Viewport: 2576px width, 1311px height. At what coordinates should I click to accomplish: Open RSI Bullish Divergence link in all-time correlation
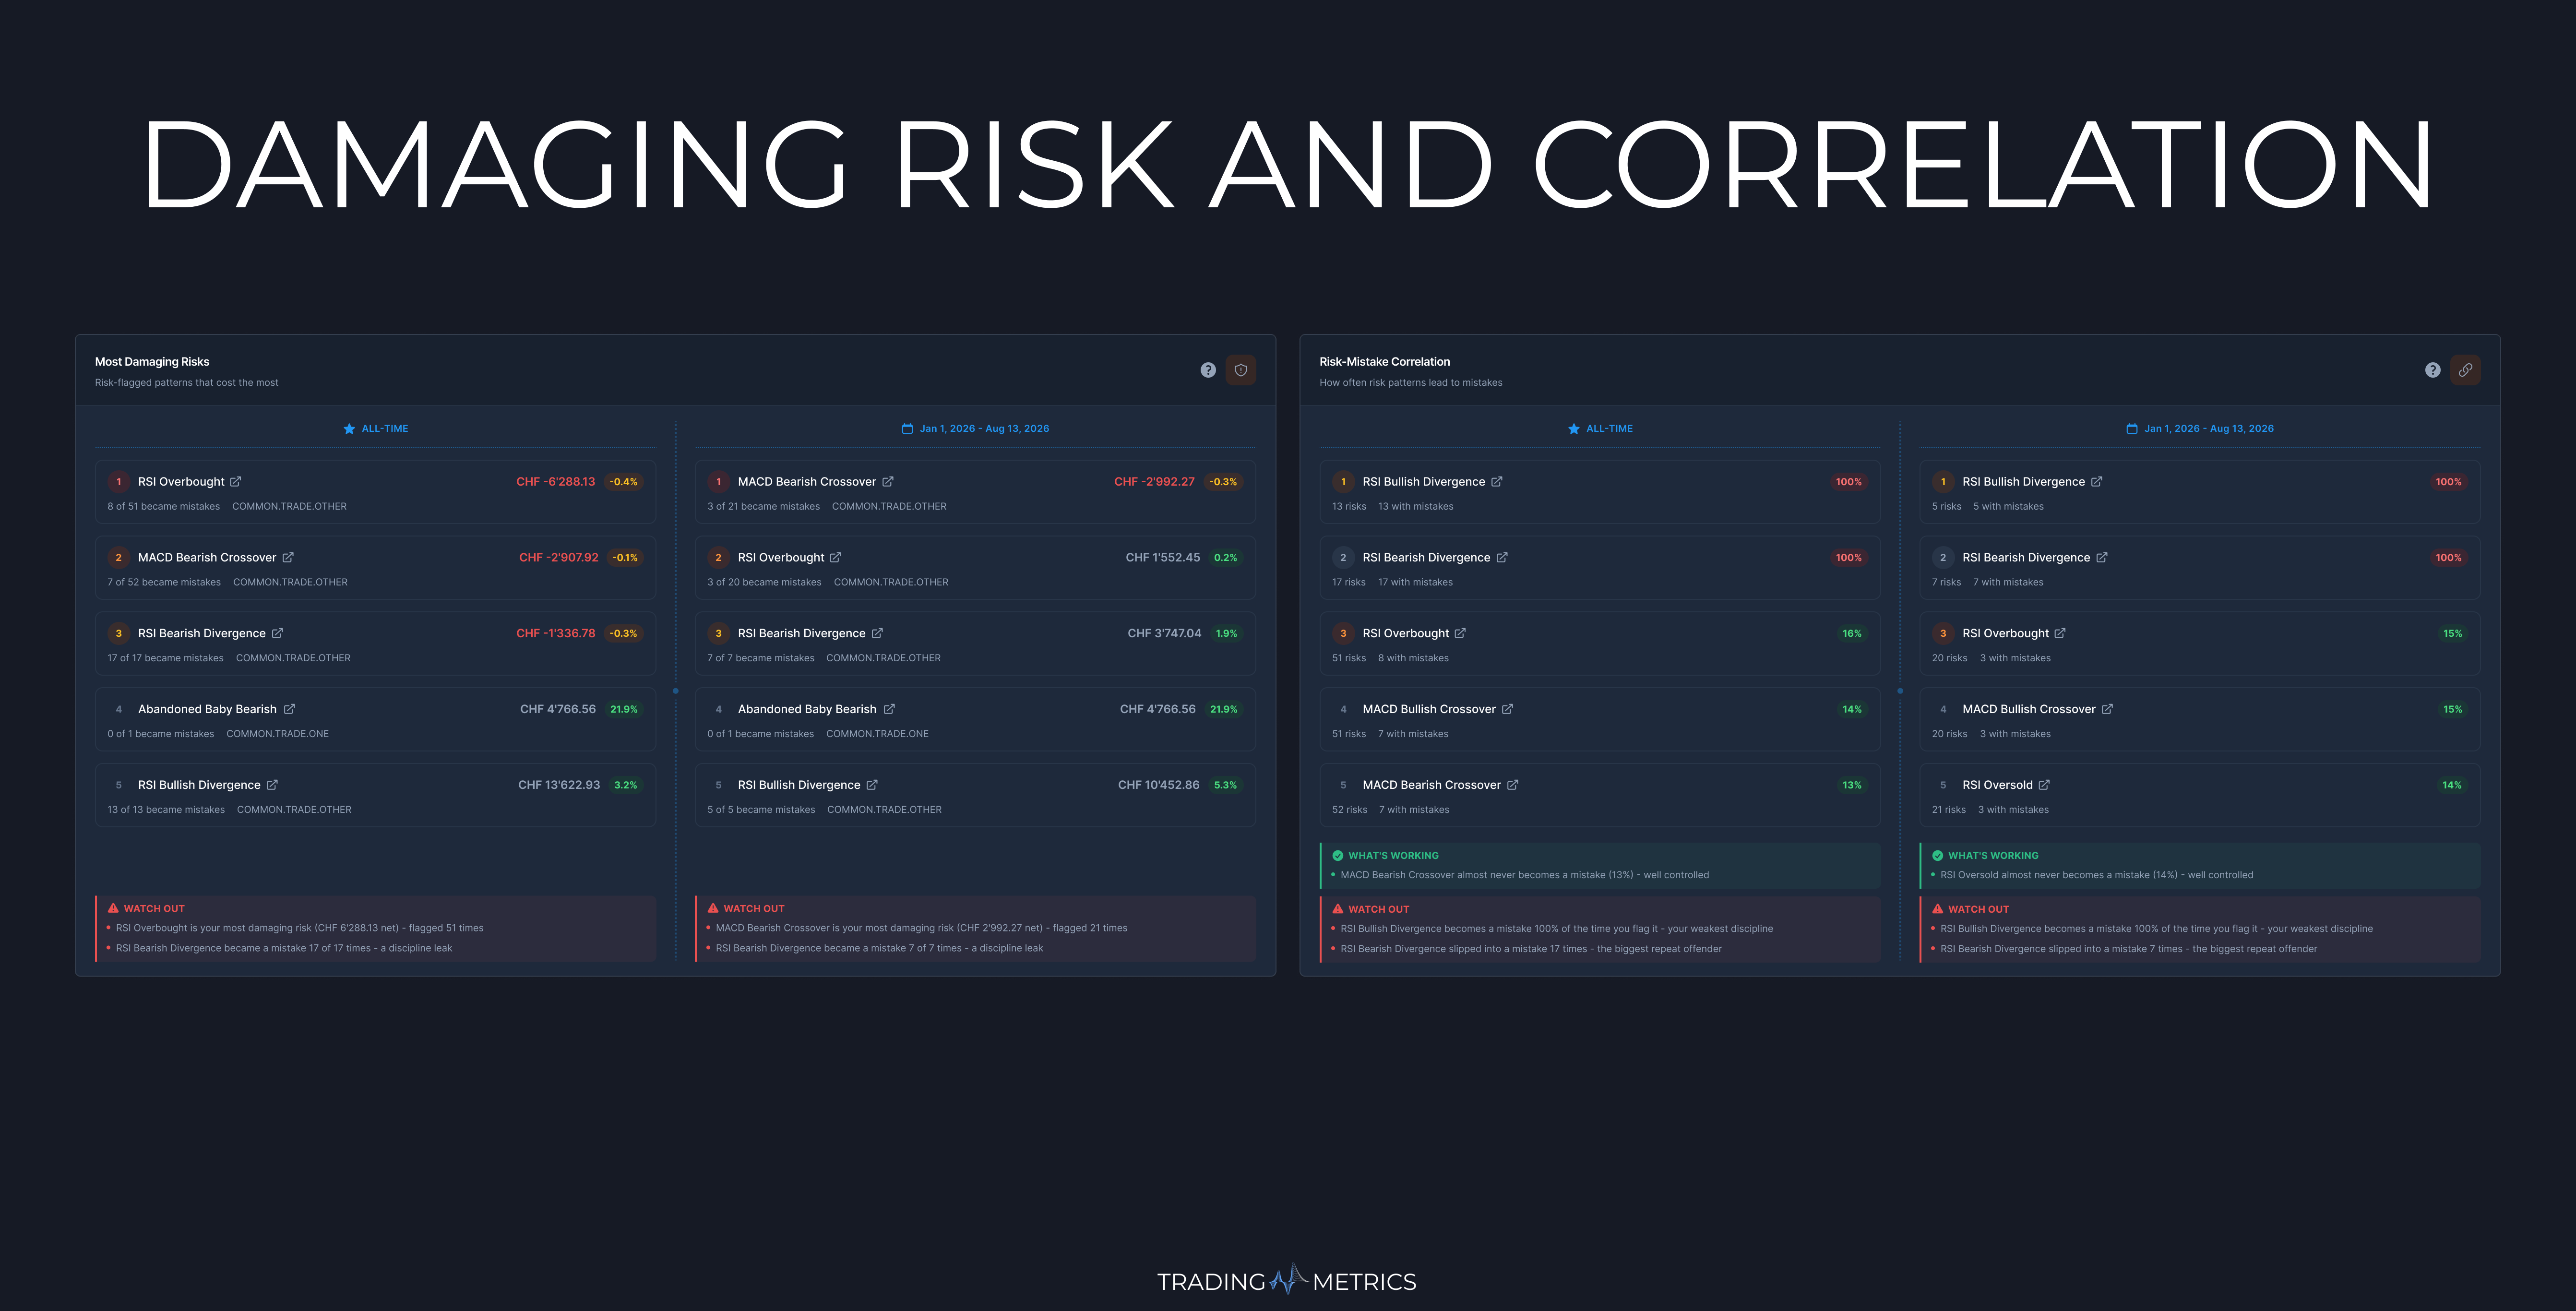(1497, 482)
